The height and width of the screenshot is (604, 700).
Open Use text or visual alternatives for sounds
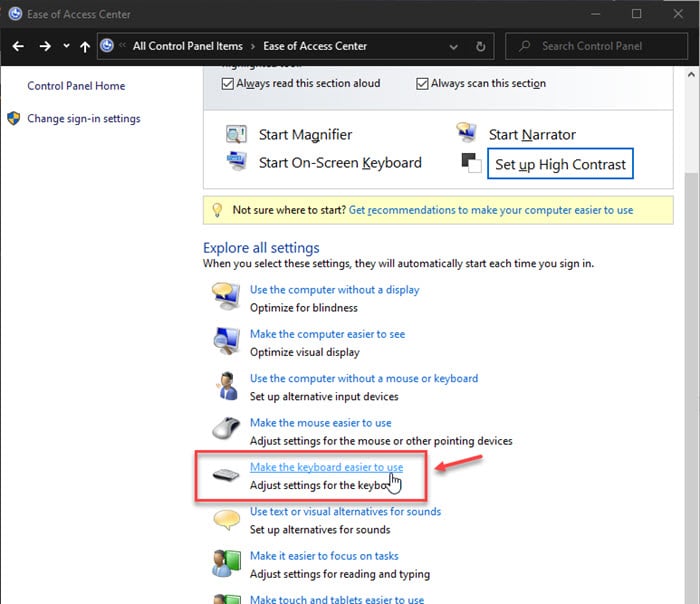point(345,511)
